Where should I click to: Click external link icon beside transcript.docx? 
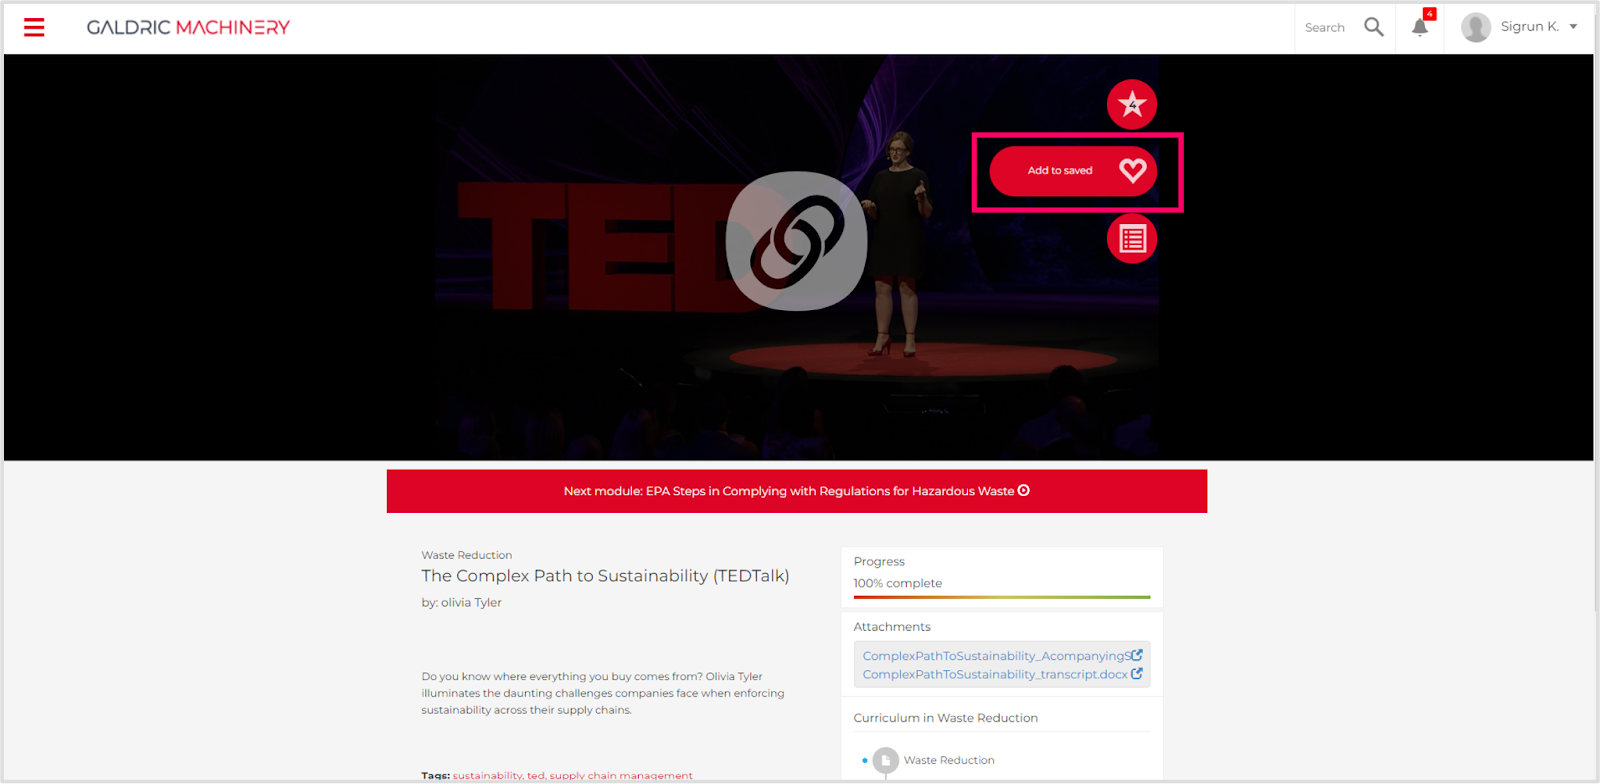coord(1137,674)
